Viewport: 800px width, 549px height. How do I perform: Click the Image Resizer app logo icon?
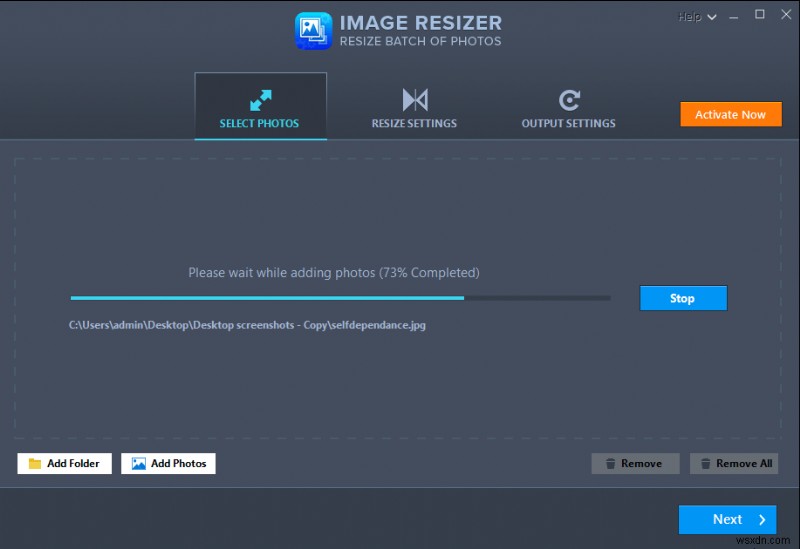tap(313, 31)
